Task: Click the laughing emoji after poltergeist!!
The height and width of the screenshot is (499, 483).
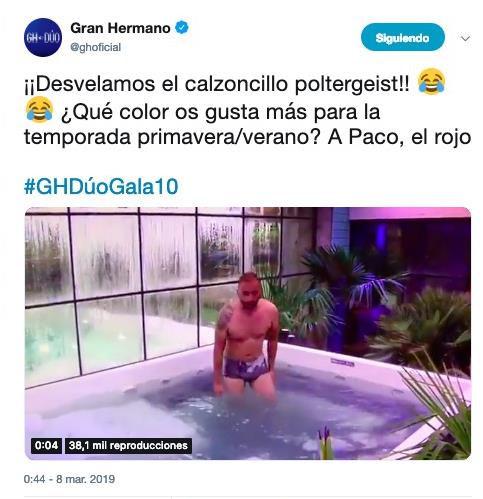Action: pos(432,81)
